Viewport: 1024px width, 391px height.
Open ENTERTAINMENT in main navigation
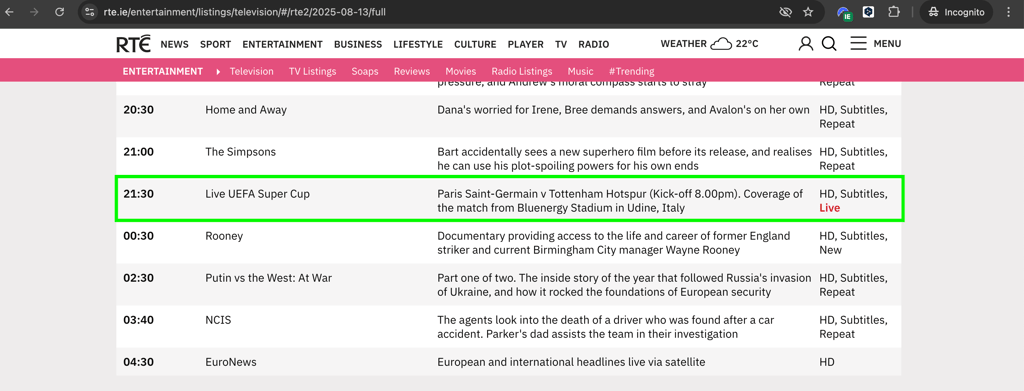(282, 44)
